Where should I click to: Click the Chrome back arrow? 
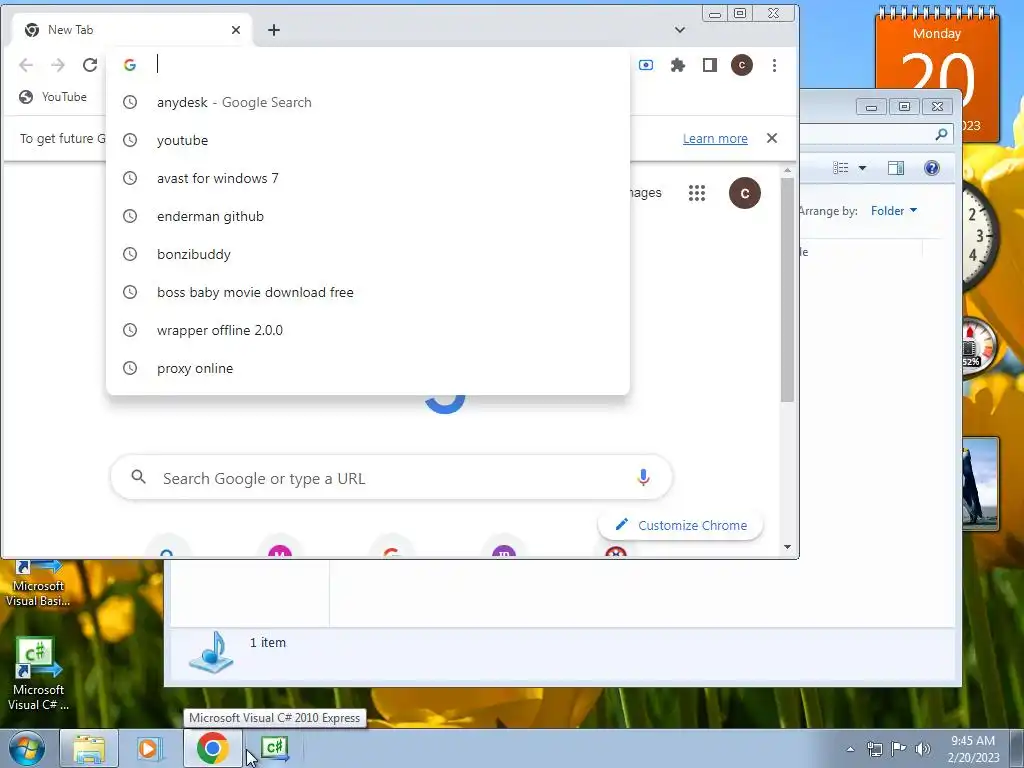26,65
